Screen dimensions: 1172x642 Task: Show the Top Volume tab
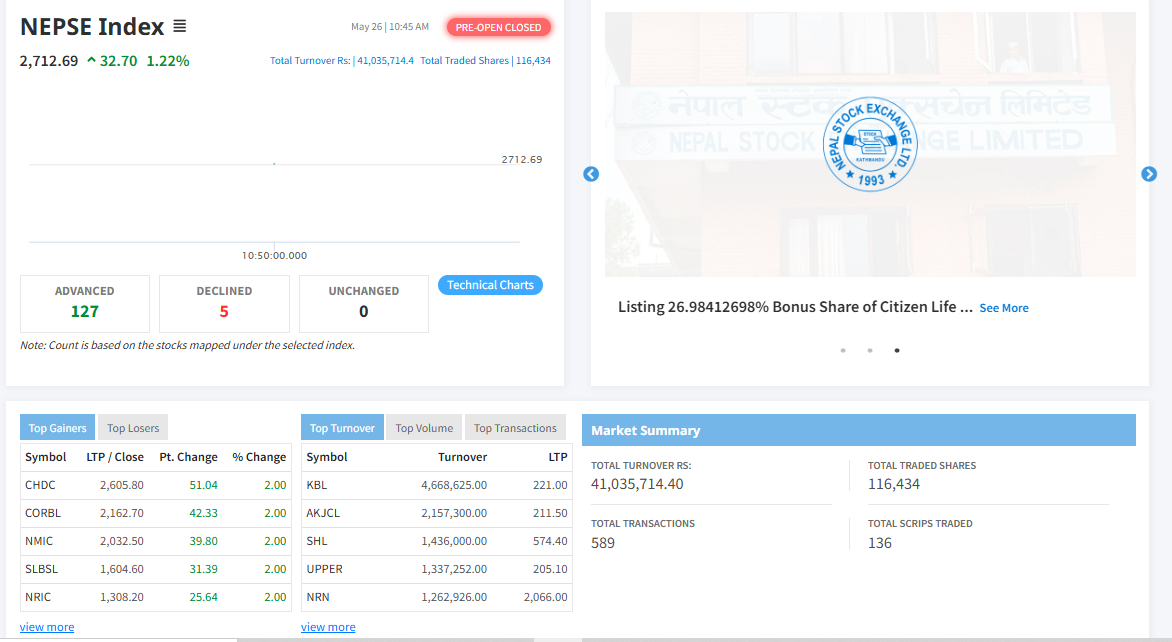424,428
